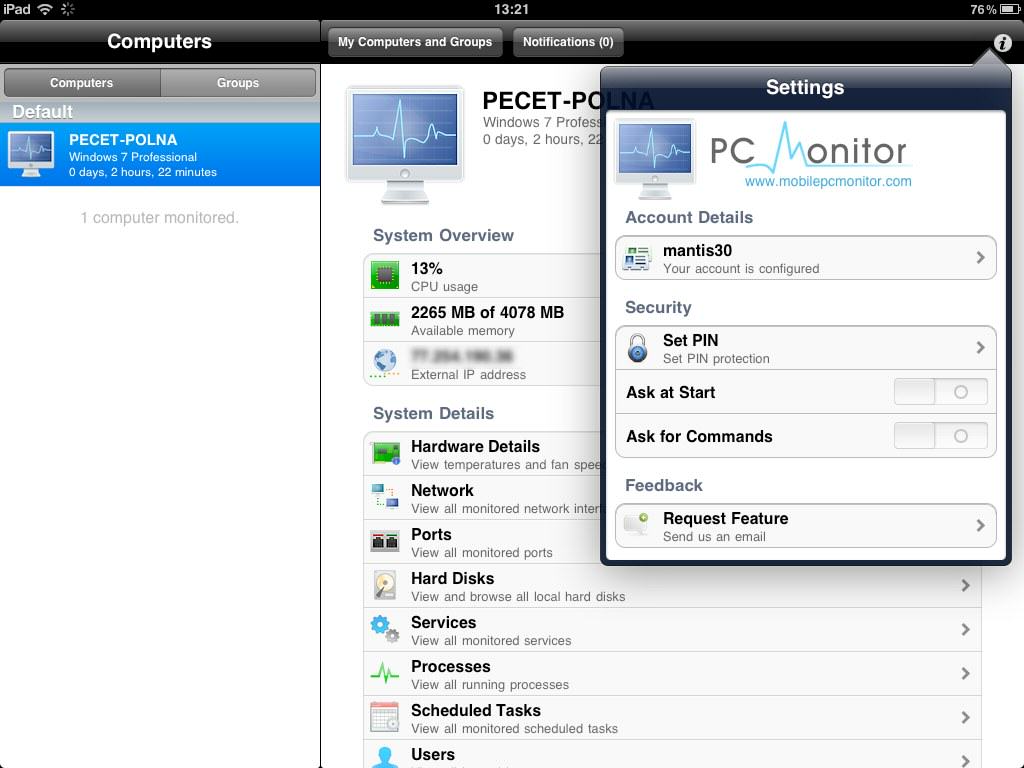Click the Scheduled Tasks calendar icon

(x=385, y=718)
